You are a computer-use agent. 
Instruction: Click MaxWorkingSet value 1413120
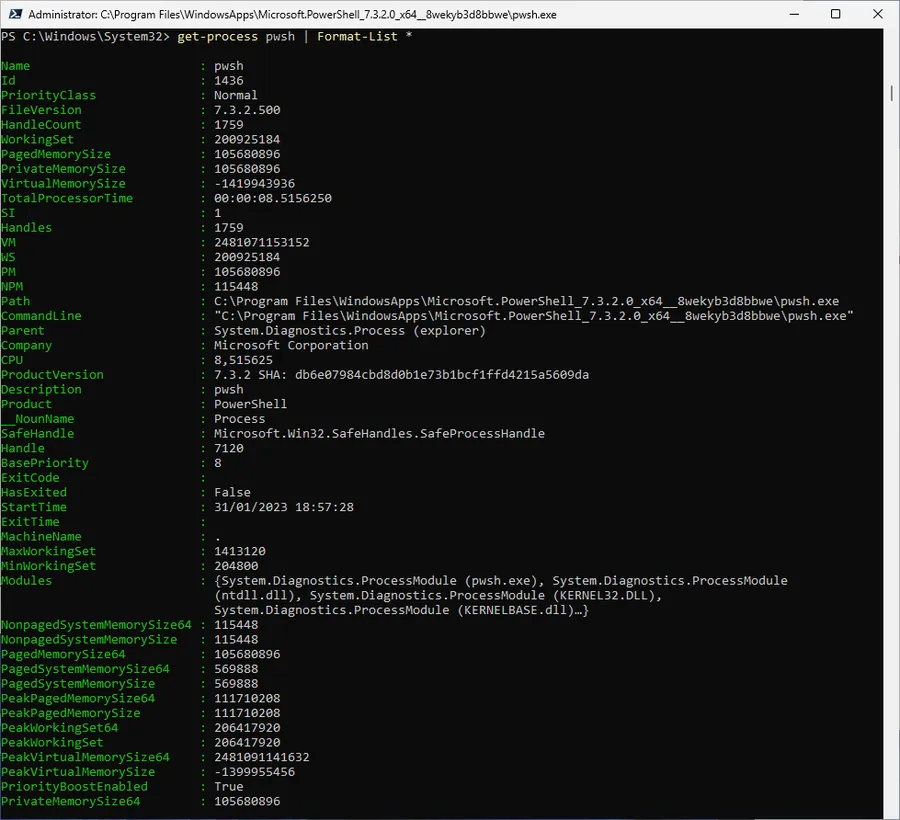click(x=240, y=551)
